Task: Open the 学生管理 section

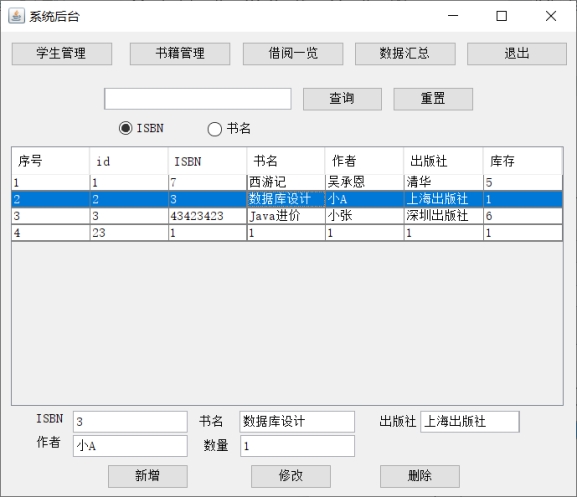Action: click(x=62, y=54)
